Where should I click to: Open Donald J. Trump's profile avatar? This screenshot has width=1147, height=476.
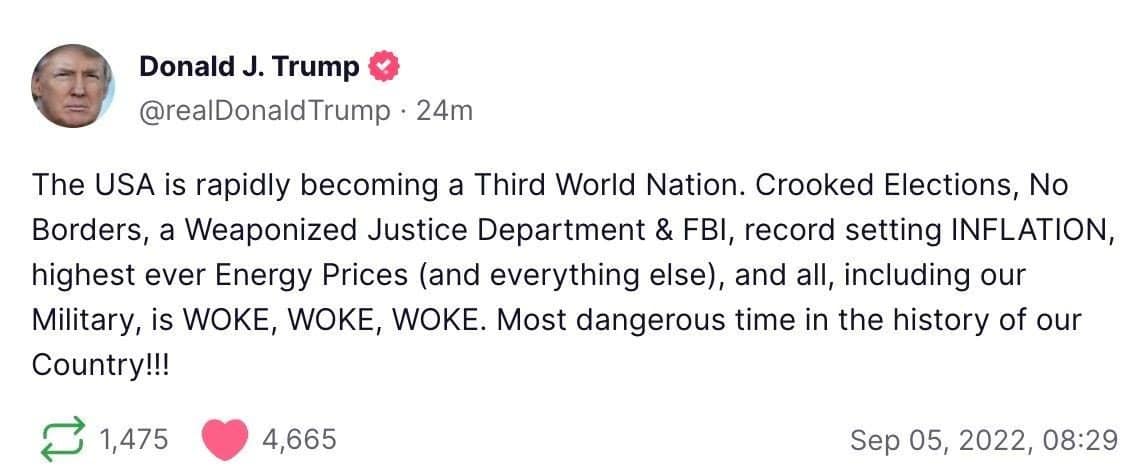pos(72,86)
